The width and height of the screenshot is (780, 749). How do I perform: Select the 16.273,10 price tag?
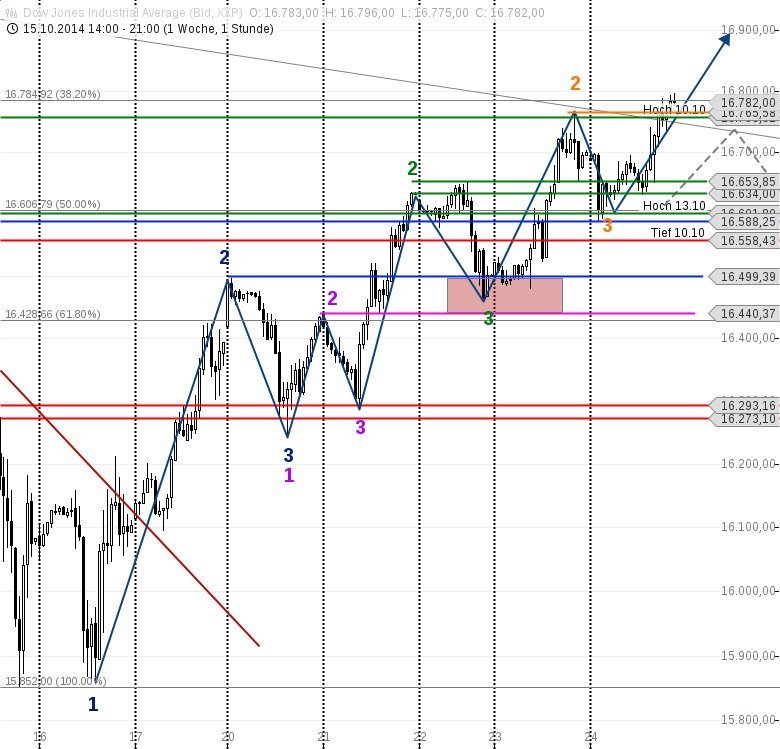(x=746, y=418)
